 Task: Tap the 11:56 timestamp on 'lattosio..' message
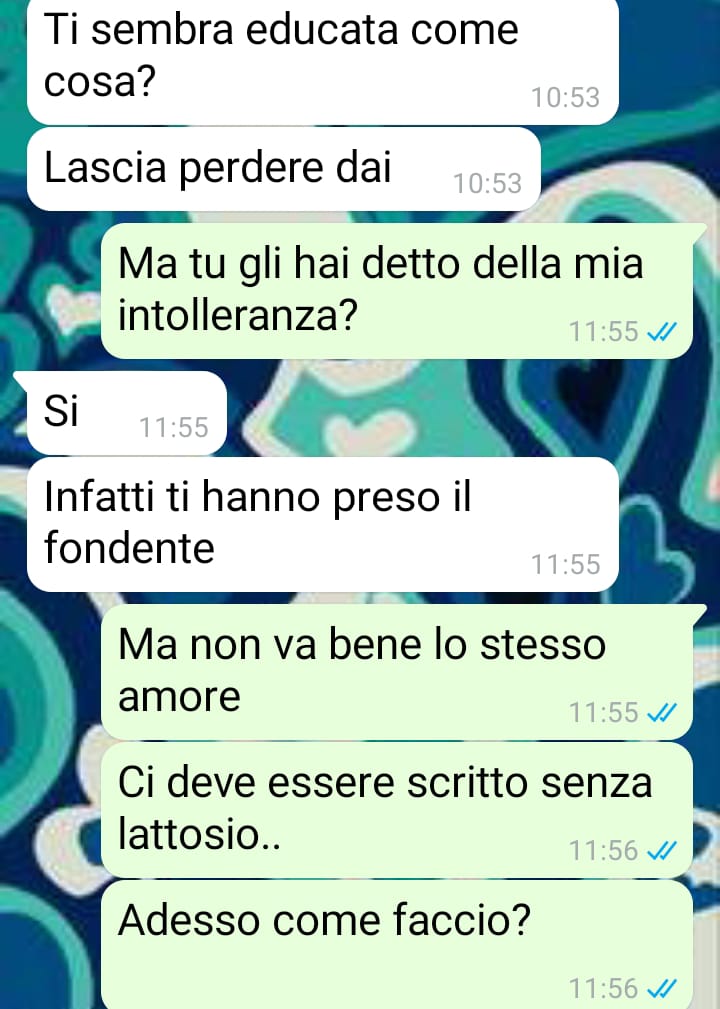point(604,851)
